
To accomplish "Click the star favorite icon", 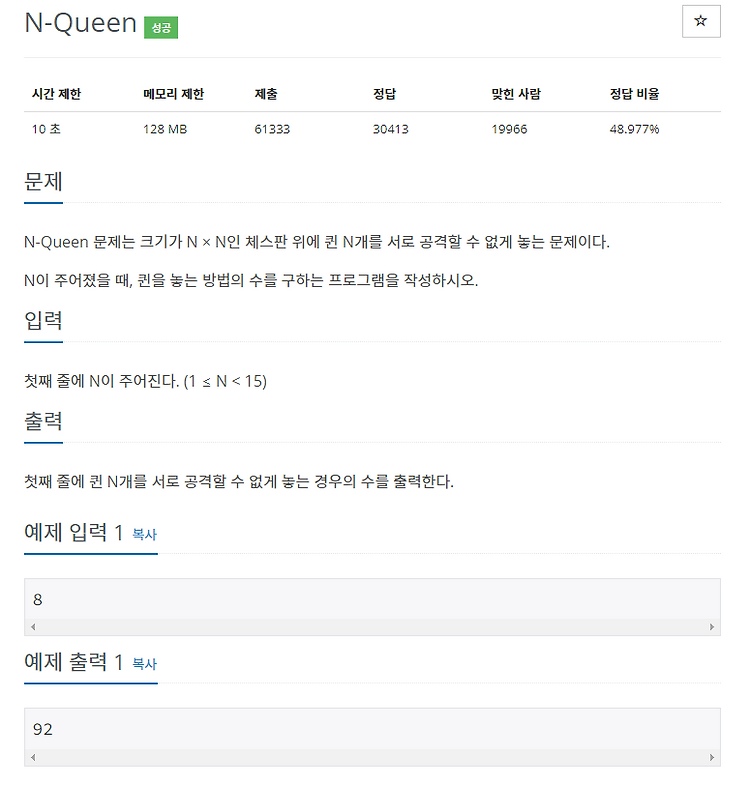I will click(x=701, y=21).
